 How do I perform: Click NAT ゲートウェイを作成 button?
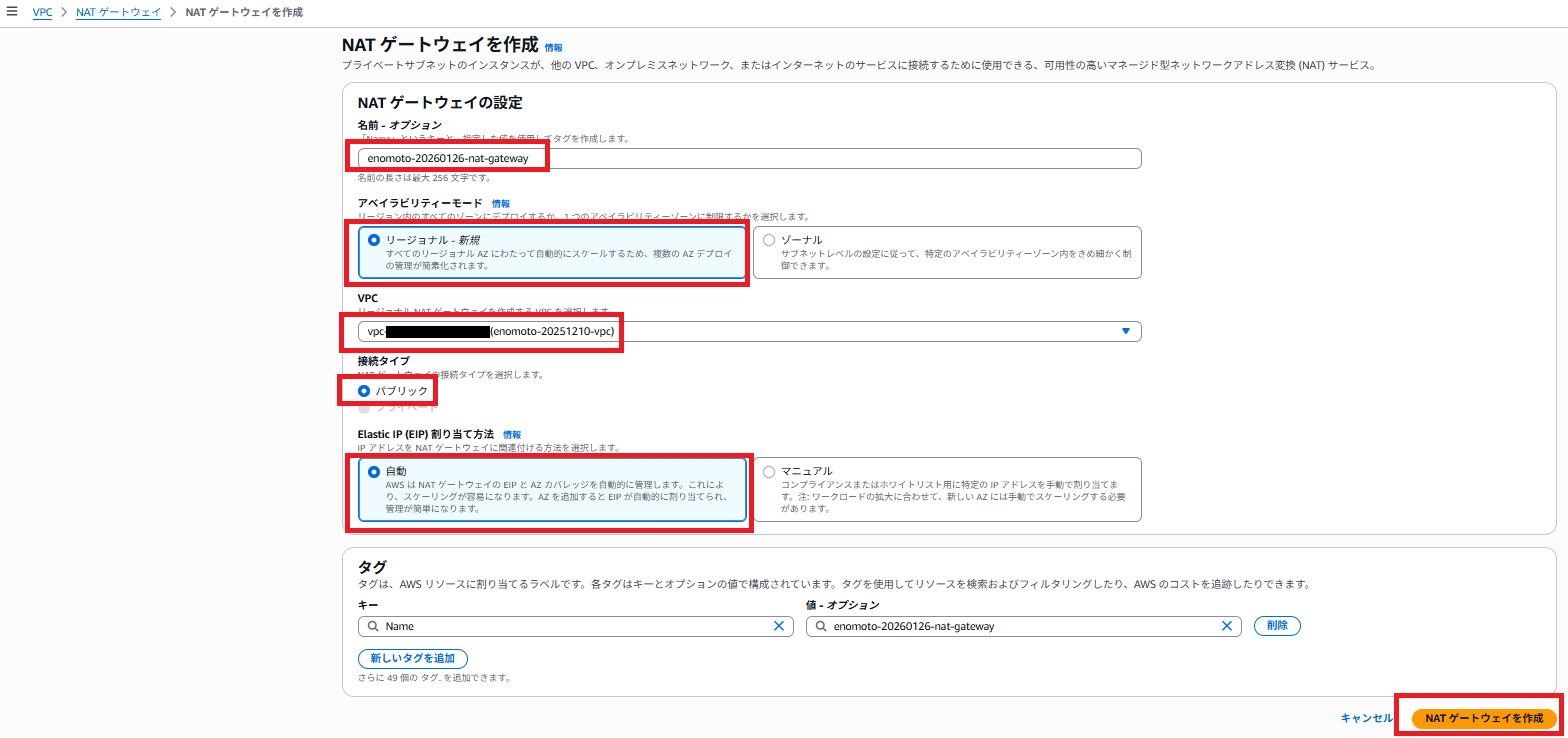(x=1483, y=718)
